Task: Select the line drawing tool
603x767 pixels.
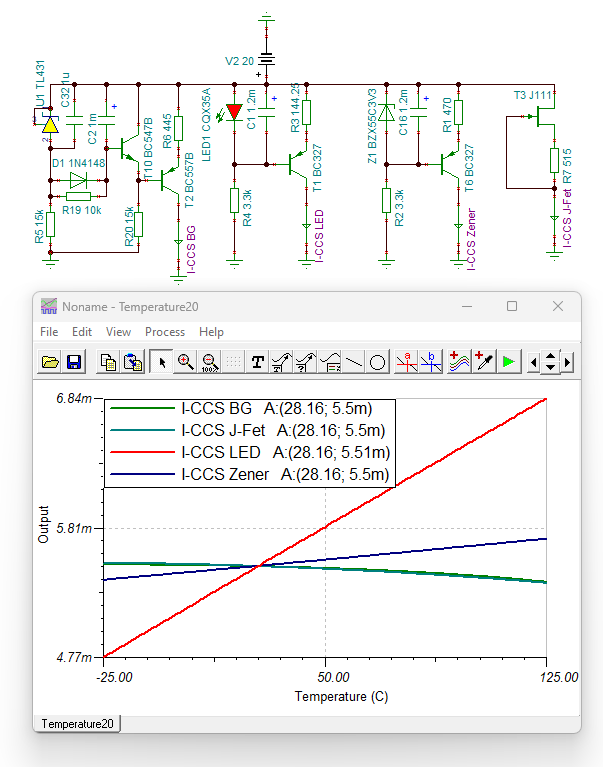Action: [354, 362]
